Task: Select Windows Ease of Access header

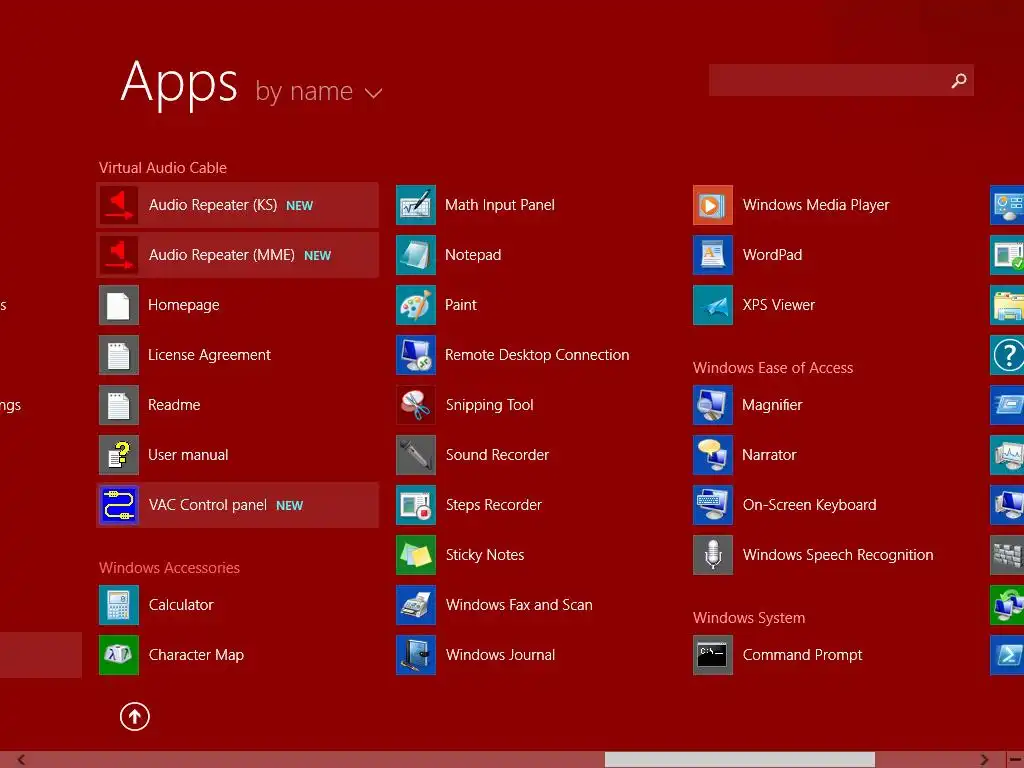Action: [773, 368]
